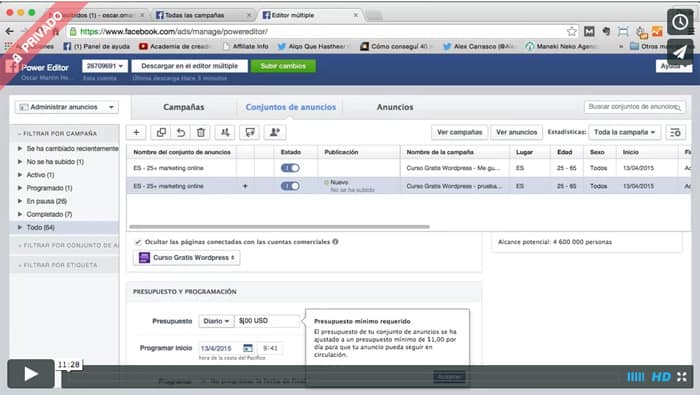This screenshot has width=700, height=395.
Task: Open column settings icon beside Toda la campaña
Action: tap(675, 132)
